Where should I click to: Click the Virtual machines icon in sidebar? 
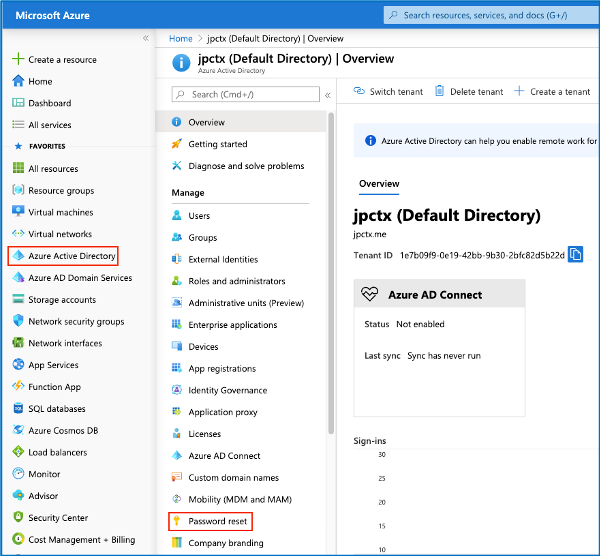coord(18,212)
